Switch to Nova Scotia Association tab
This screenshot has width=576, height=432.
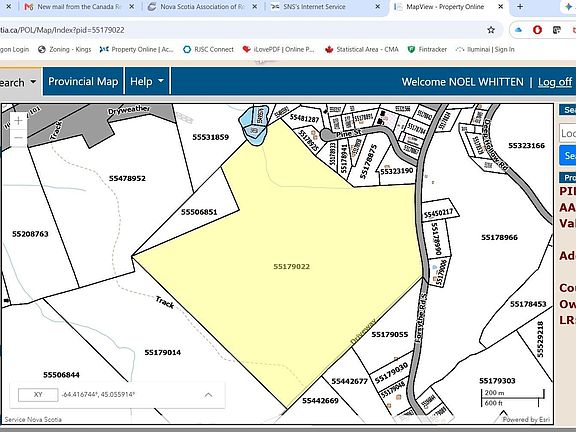pos(198,7)
